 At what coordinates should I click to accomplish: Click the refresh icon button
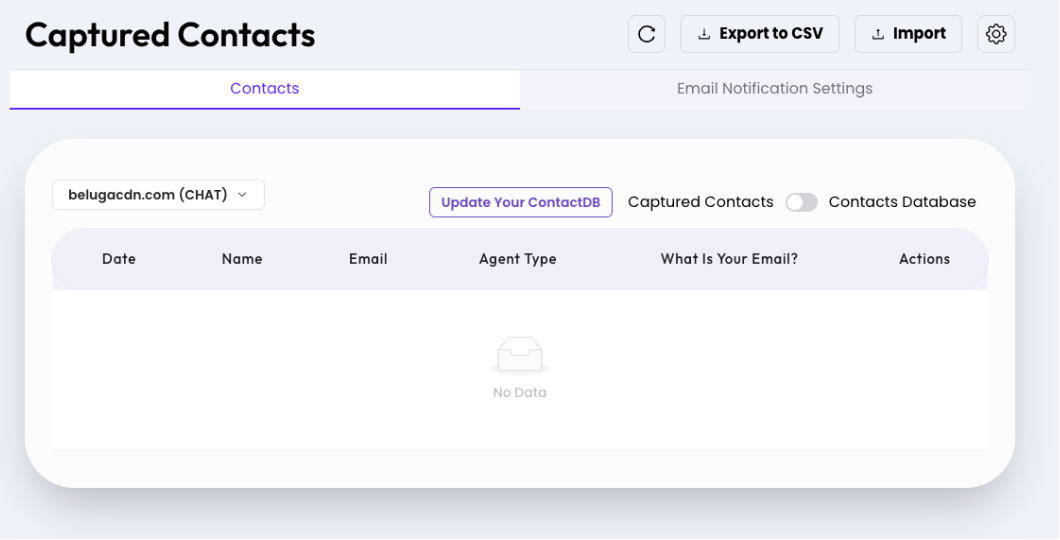tap(646, 34)
